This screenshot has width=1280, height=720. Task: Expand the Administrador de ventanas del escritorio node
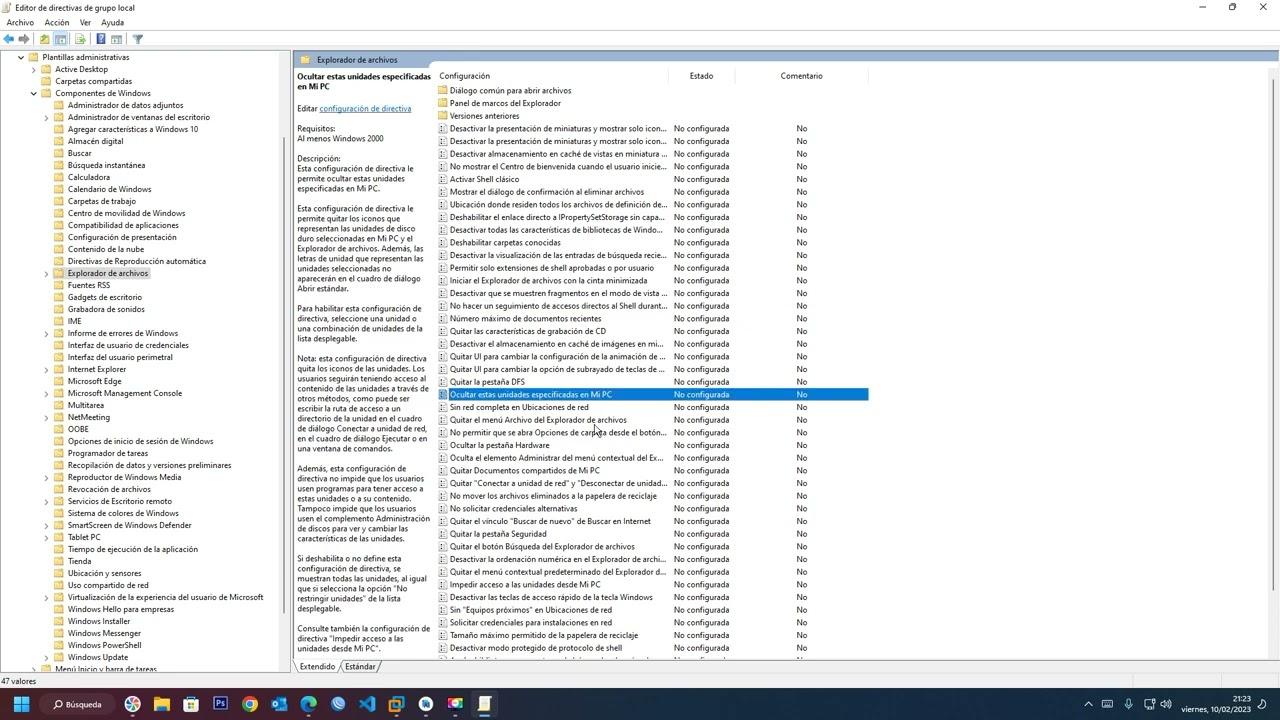pos(46,117)
